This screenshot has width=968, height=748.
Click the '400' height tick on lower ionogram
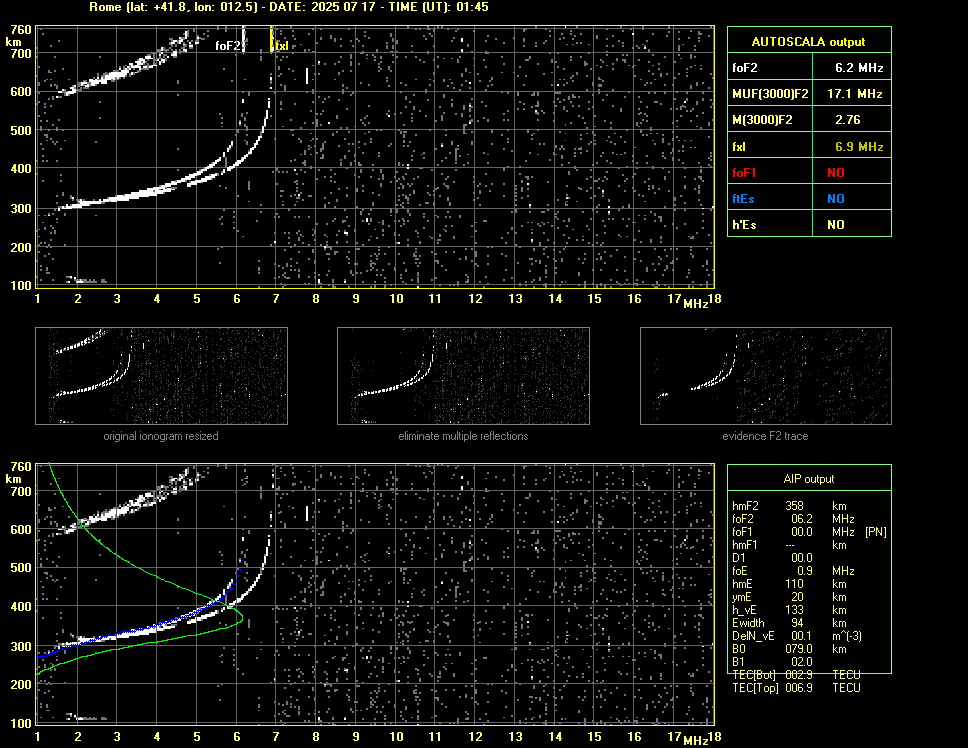[21, 607]
